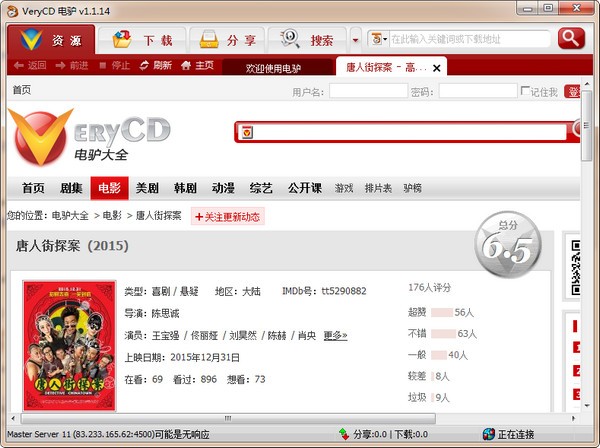
Task: Click the 一般 rating bar
Action: (x=439, y=355)
